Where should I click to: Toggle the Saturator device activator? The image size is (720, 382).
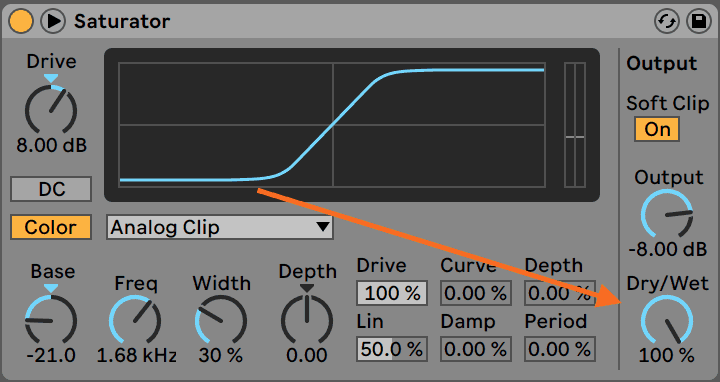[21, 21]
